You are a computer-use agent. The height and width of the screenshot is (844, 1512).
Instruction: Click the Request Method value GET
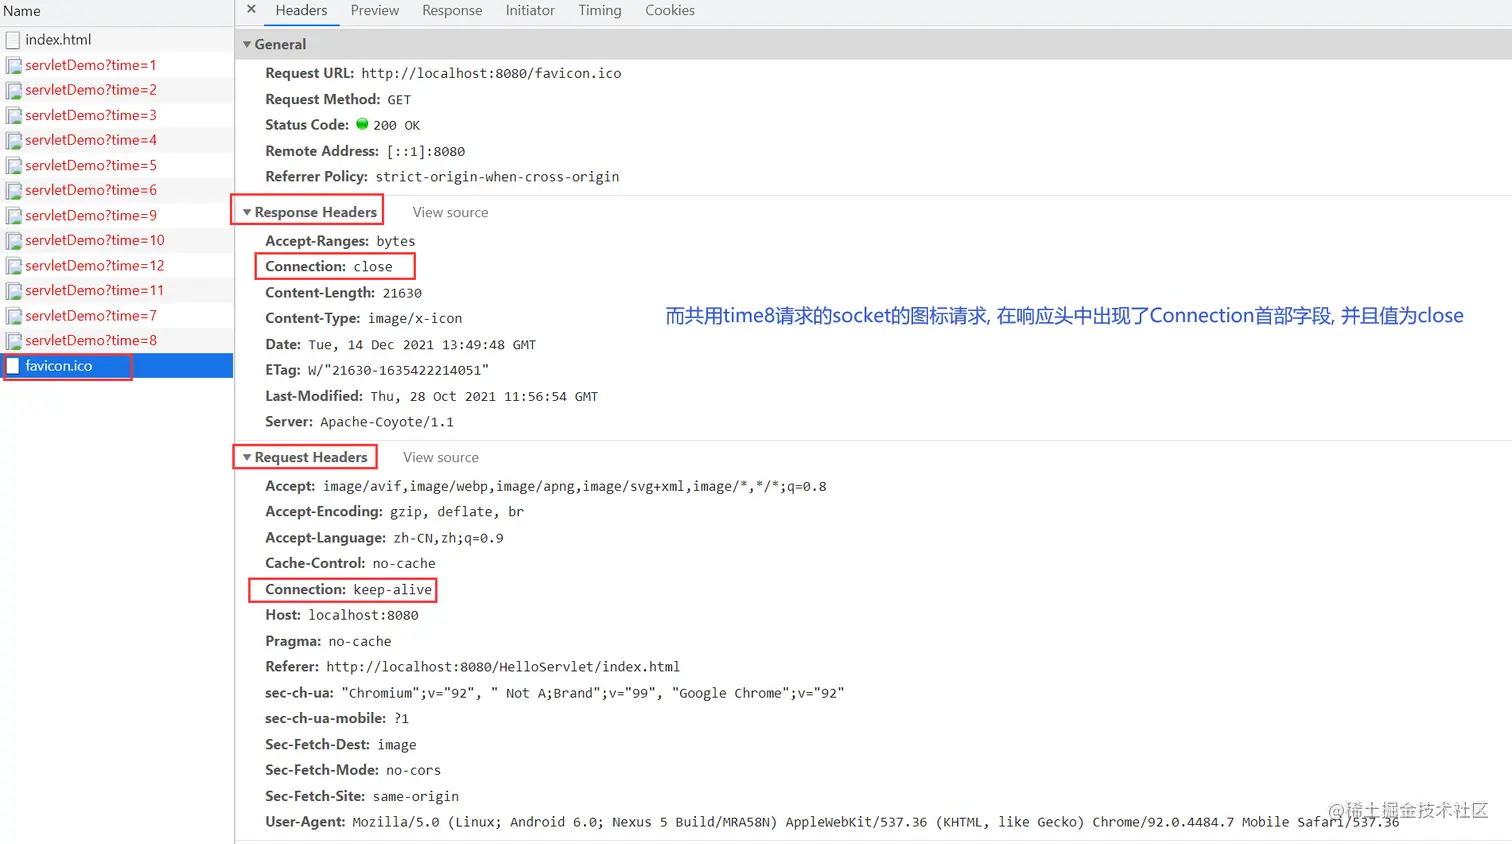click(399, 100)
